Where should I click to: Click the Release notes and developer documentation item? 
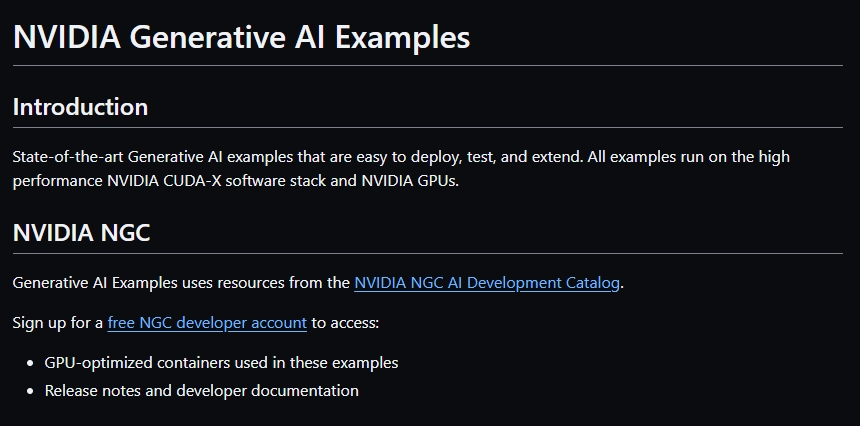click(201, 391)
